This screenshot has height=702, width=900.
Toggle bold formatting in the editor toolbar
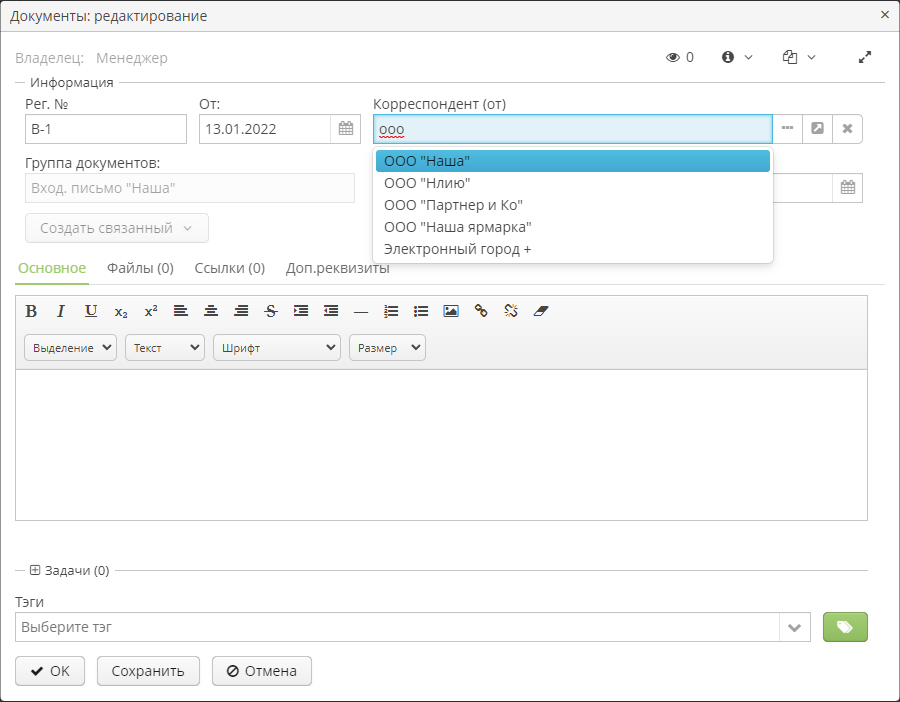(31, 311)
